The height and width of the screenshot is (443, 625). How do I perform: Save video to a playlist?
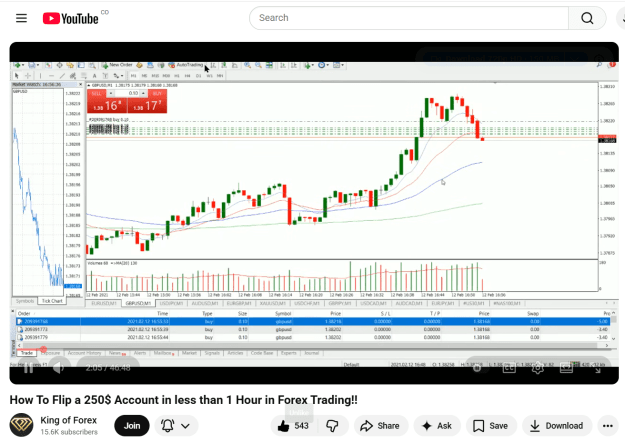coord(491,426)
